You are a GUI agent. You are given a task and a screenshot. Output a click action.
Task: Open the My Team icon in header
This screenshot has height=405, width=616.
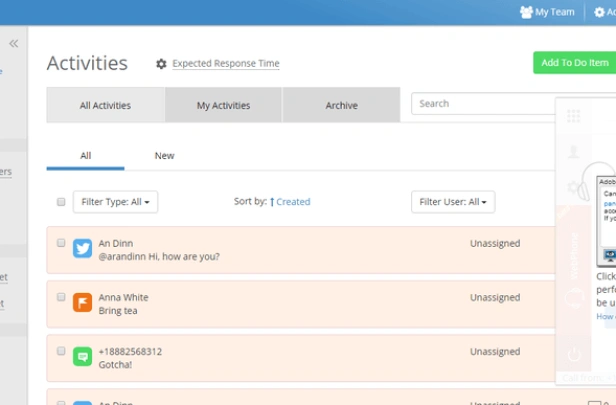[526, 12]
